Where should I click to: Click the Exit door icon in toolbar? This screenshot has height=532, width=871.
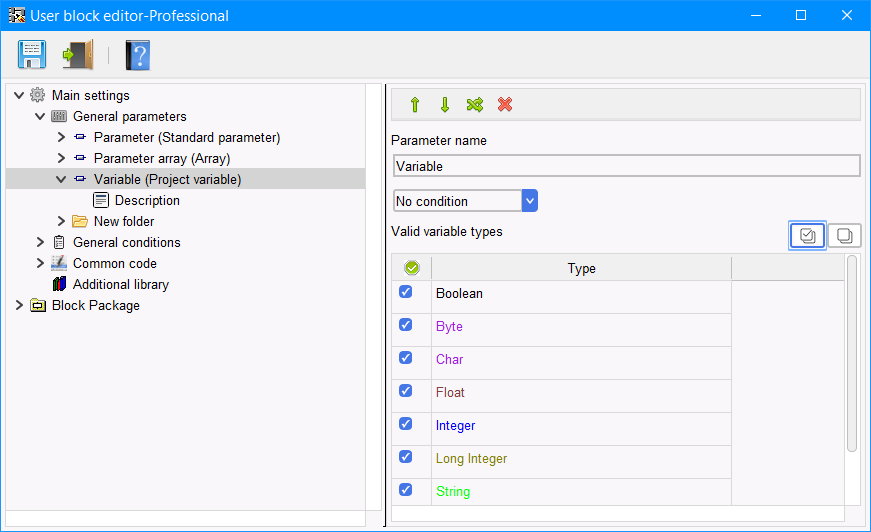(x=77, y=54)
